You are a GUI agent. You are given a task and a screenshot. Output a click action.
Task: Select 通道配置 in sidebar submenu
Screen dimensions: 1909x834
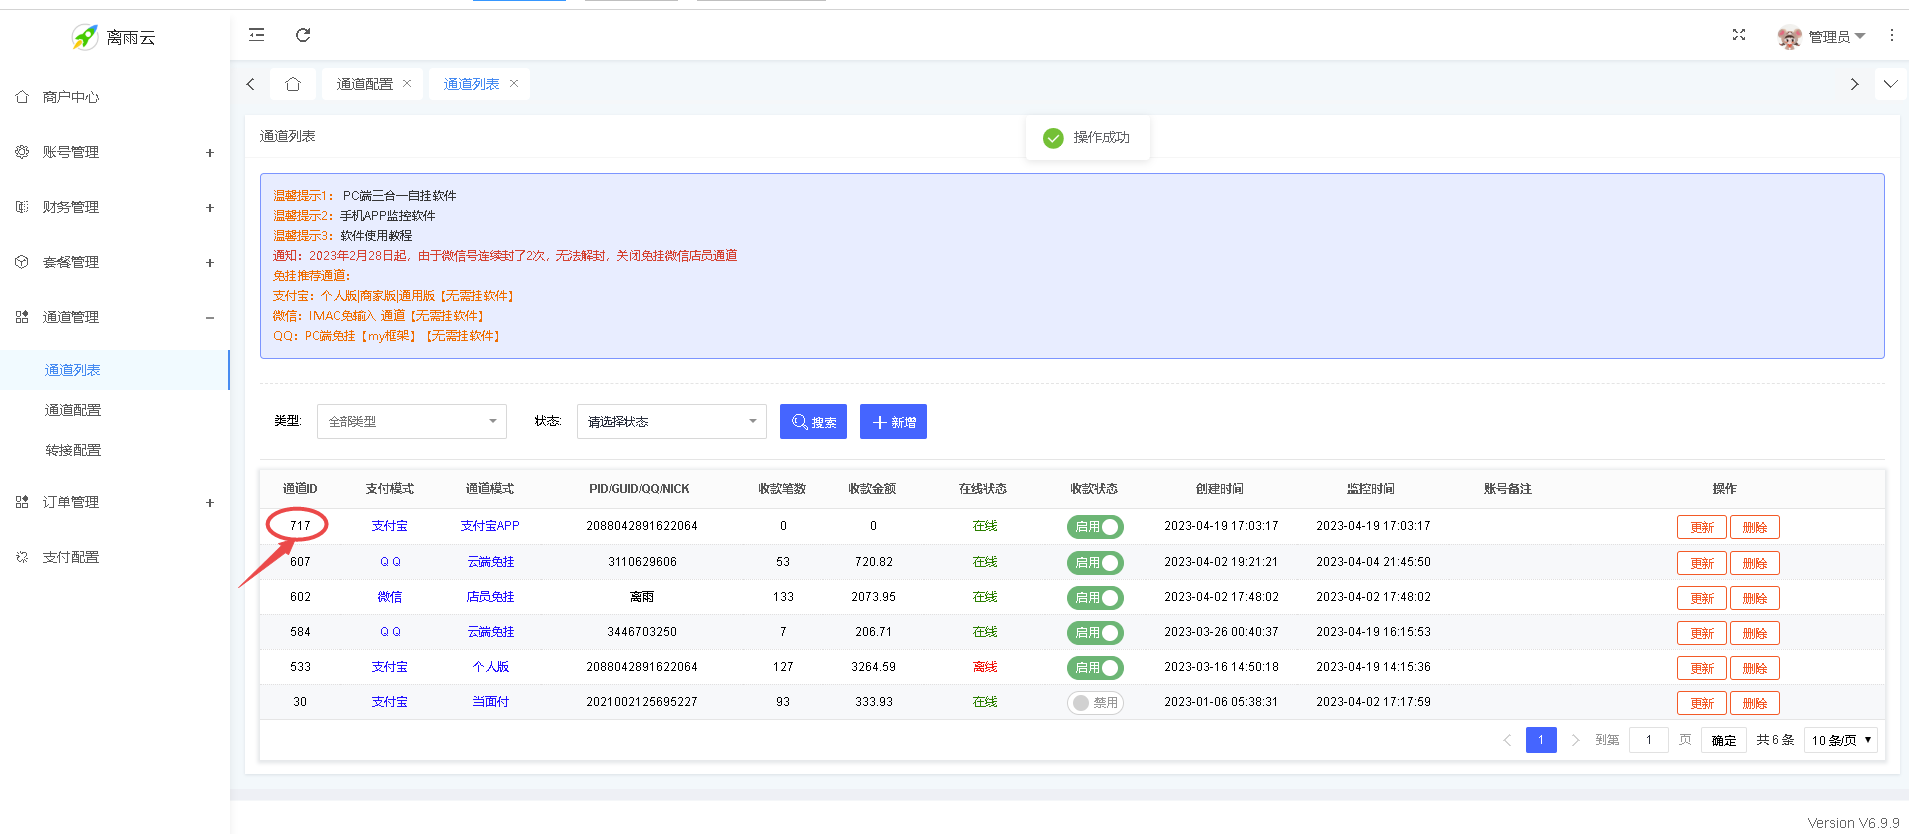pos(114,410)
